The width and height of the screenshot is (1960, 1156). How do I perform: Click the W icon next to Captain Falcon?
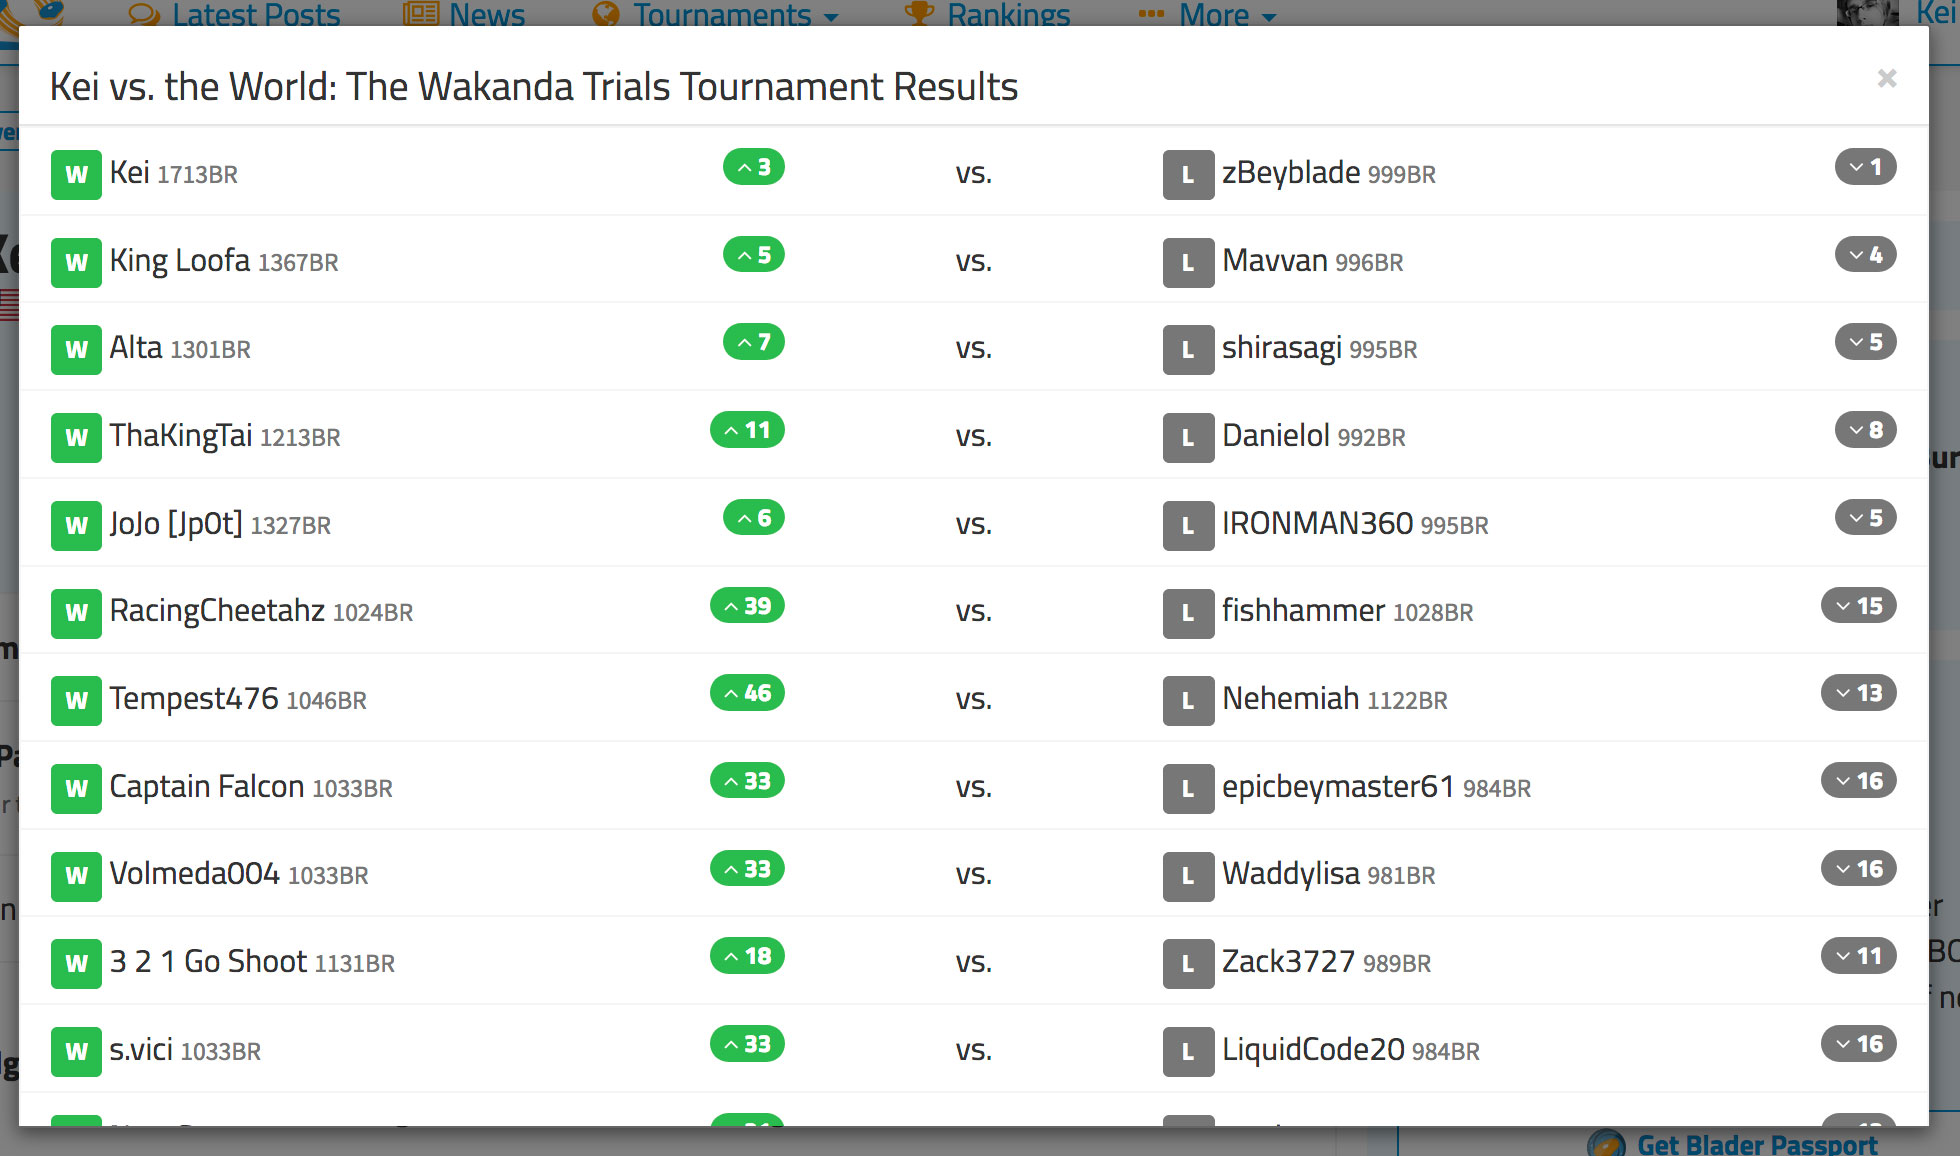[74, 786]
